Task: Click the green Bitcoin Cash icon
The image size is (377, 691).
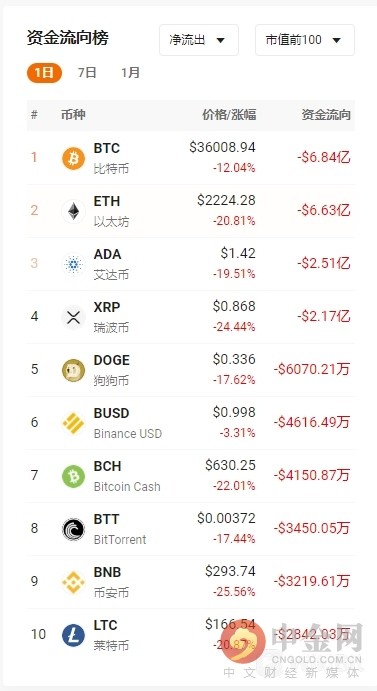Action: point(73,476)
